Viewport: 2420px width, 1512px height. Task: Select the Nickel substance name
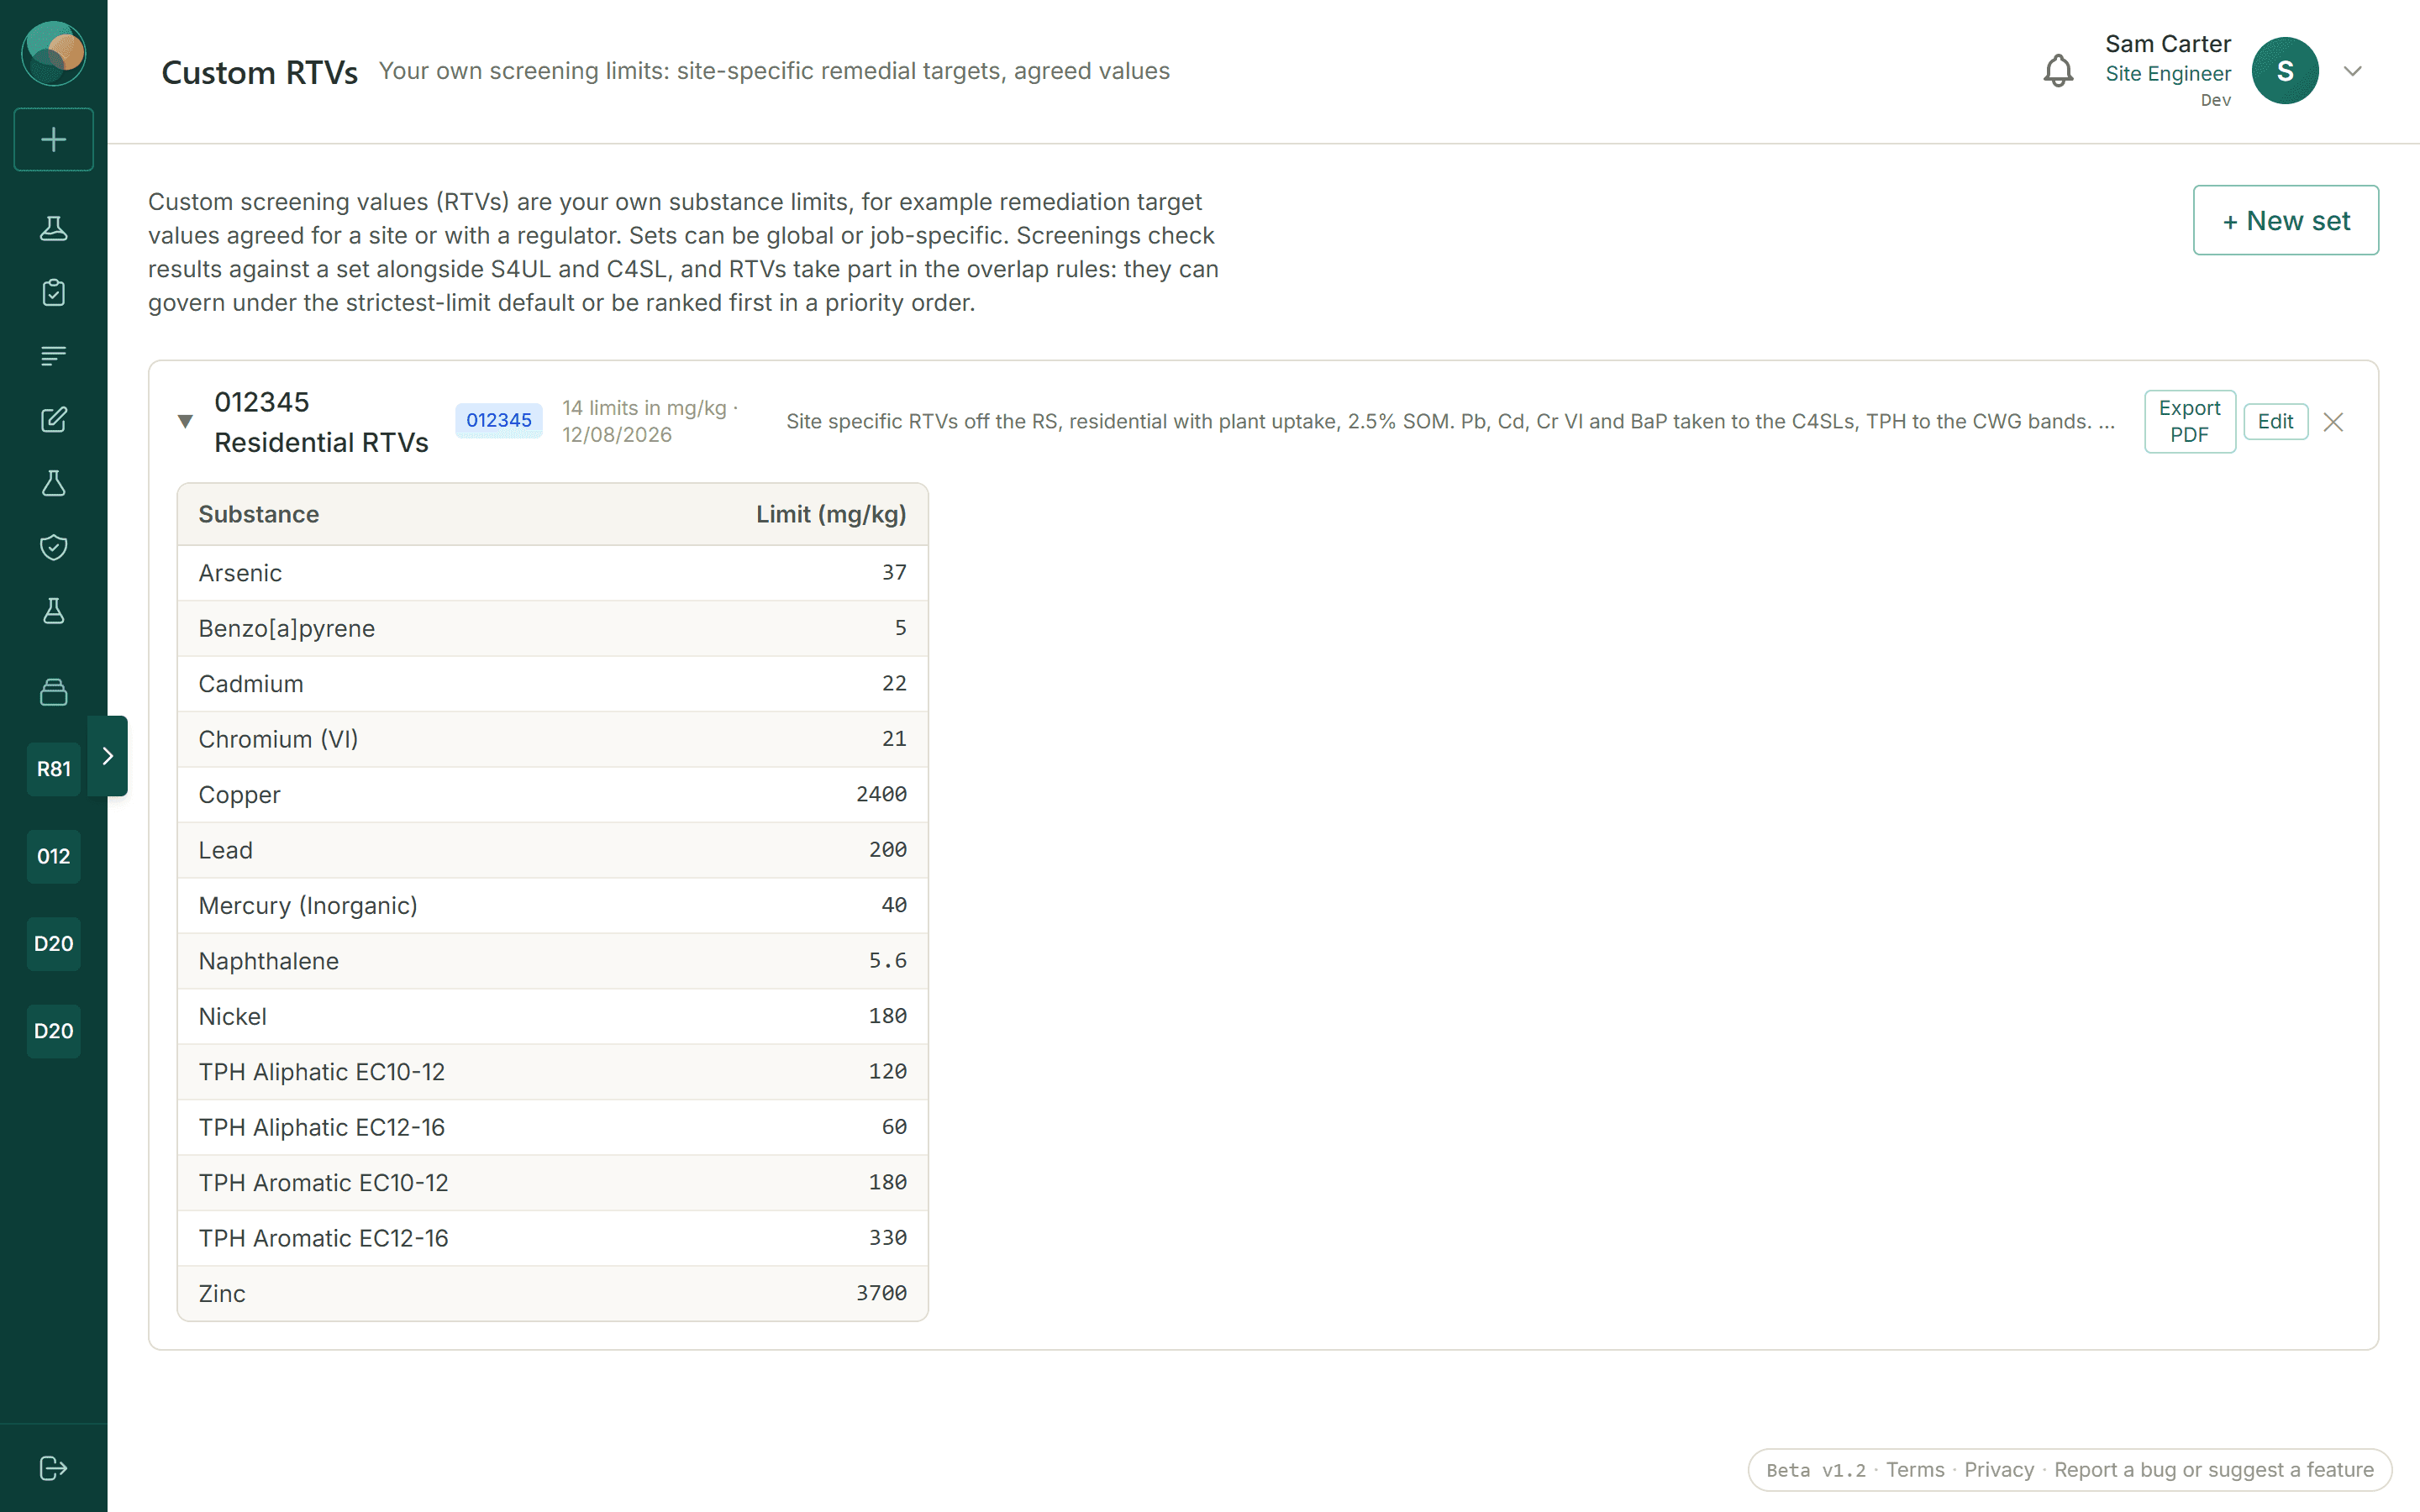pyautogui.click(x=232, y=1016)
